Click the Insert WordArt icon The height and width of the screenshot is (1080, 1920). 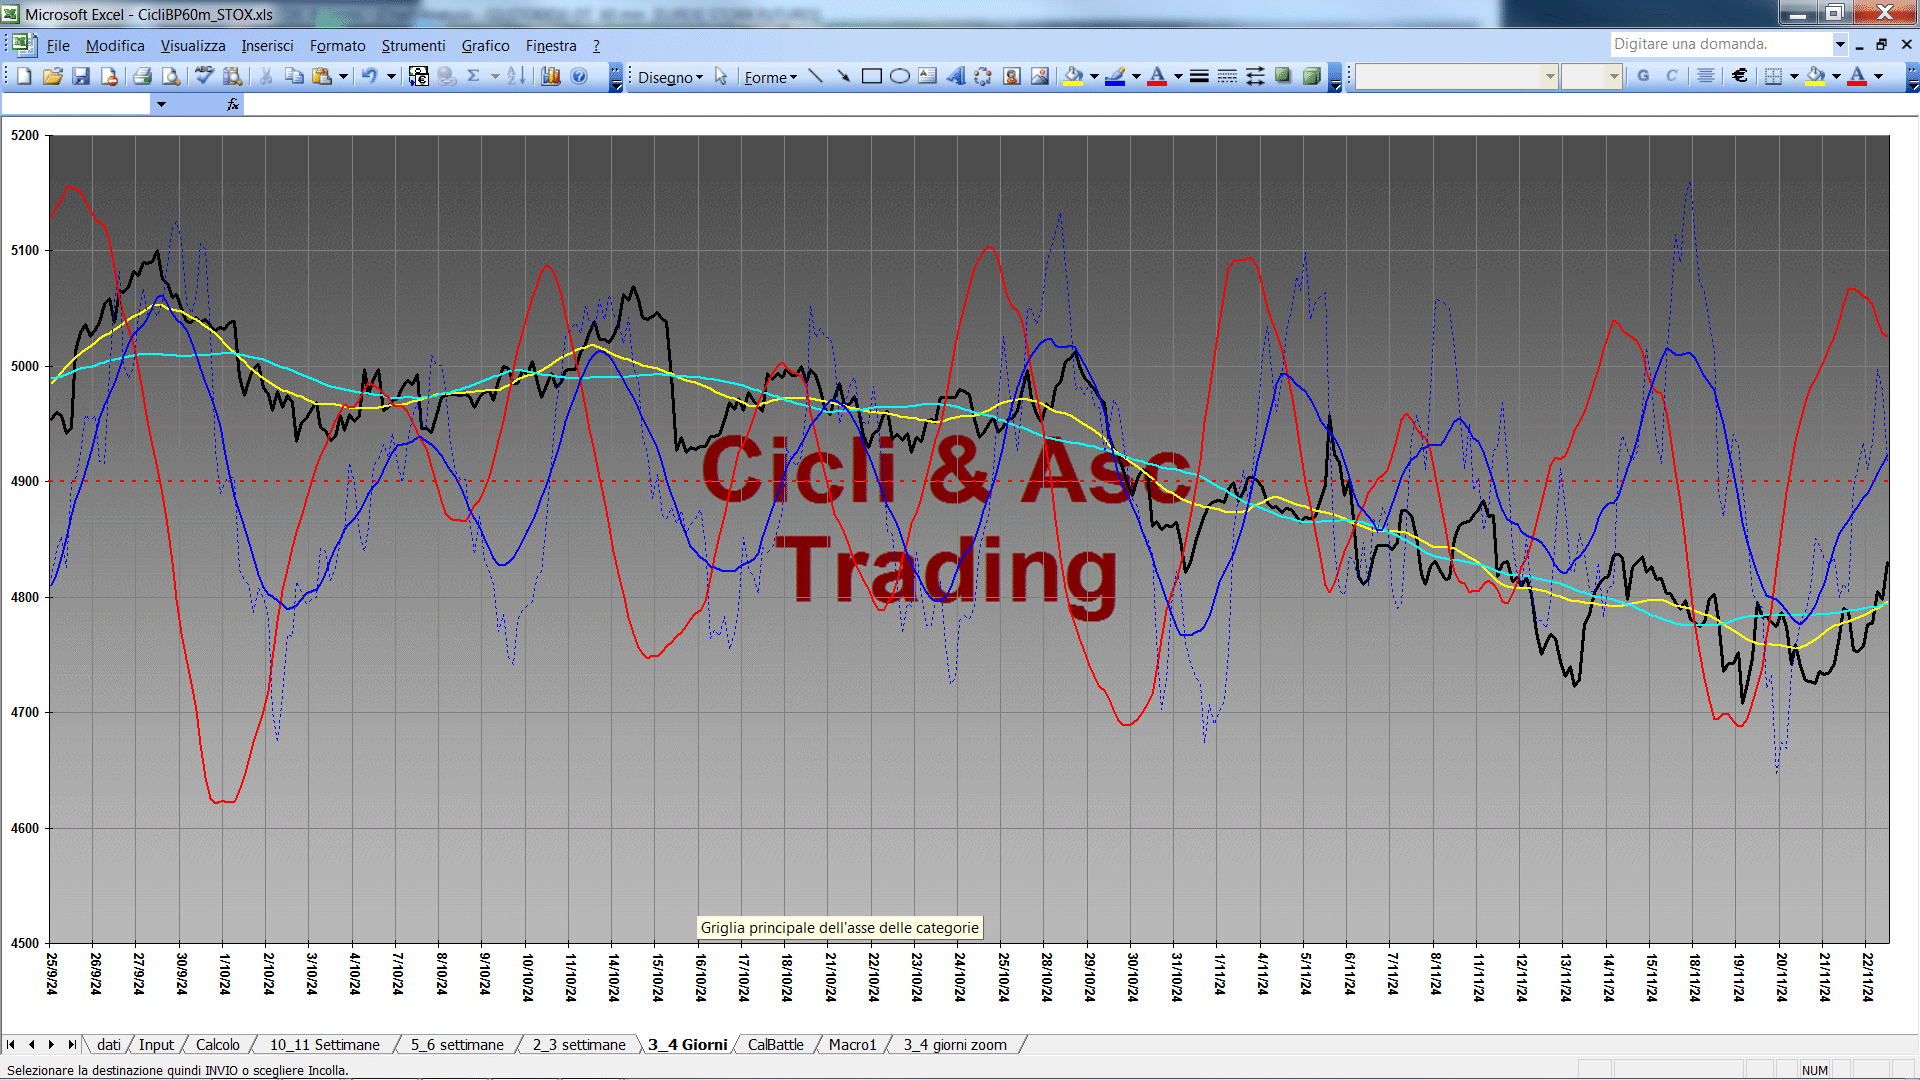(x=956, y=76)
